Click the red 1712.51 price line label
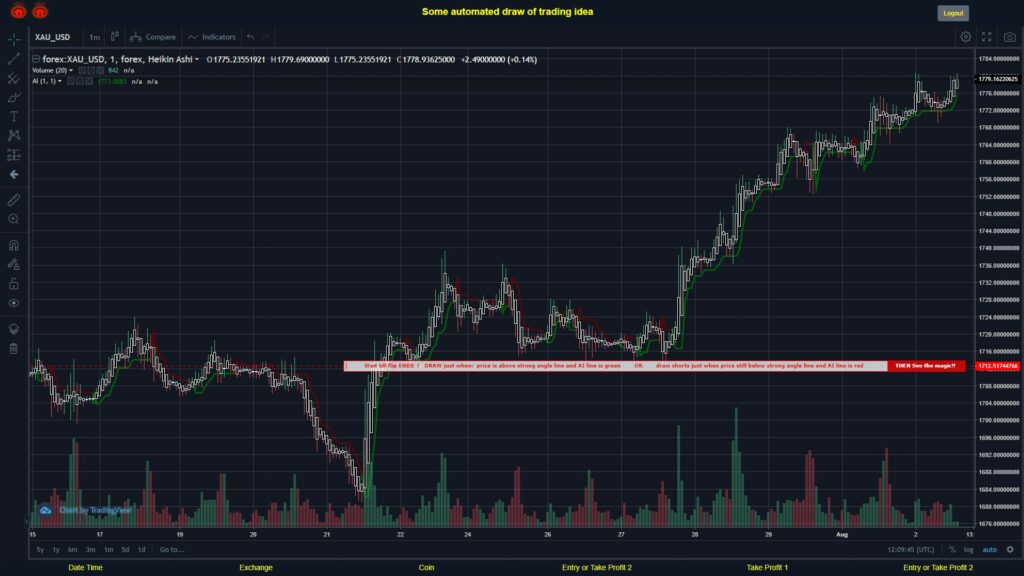The image size is (1024, 576). [x=997, y=366]
